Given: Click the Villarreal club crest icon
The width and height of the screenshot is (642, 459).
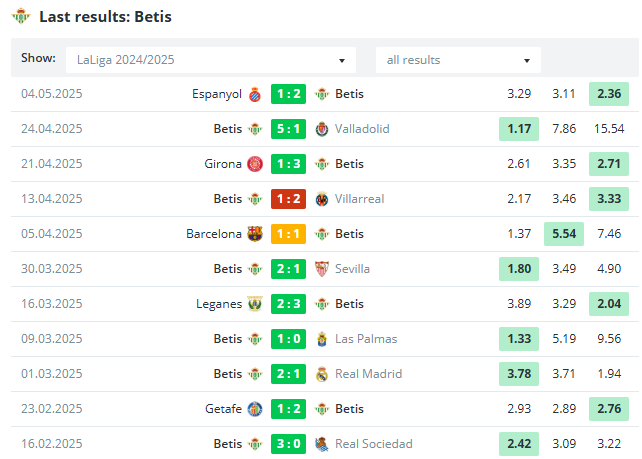Looking at the screenshot, I should pyautogui.click(x=322, y=199).
